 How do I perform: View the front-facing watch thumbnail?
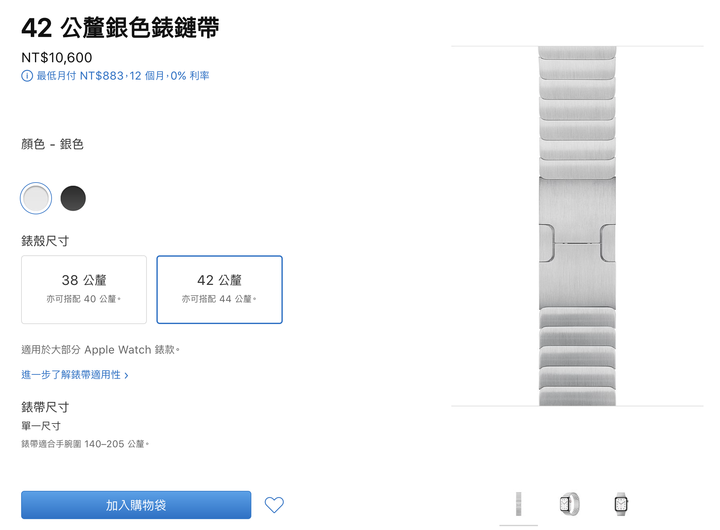(621, 504)
